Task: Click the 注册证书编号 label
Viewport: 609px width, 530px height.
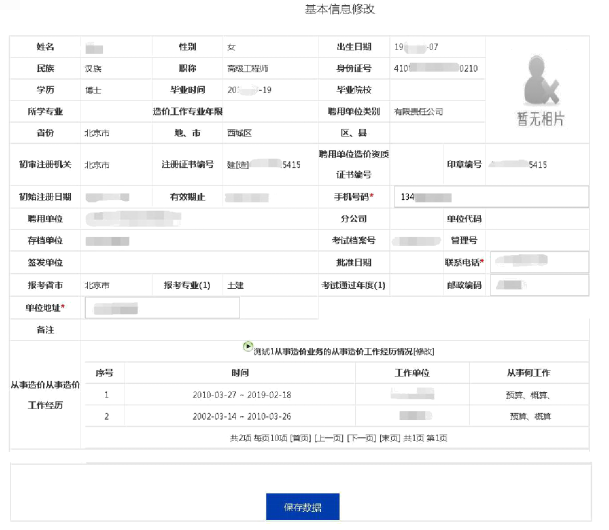Action: [188, 165]
